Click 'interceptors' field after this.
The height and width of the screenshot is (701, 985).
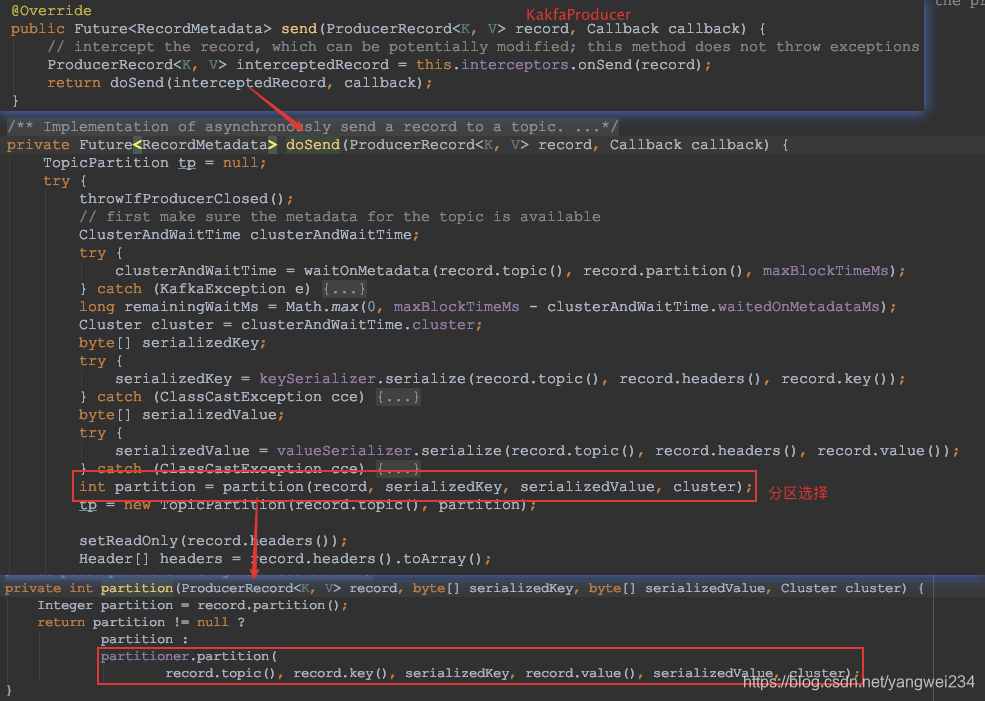[514, 65]
